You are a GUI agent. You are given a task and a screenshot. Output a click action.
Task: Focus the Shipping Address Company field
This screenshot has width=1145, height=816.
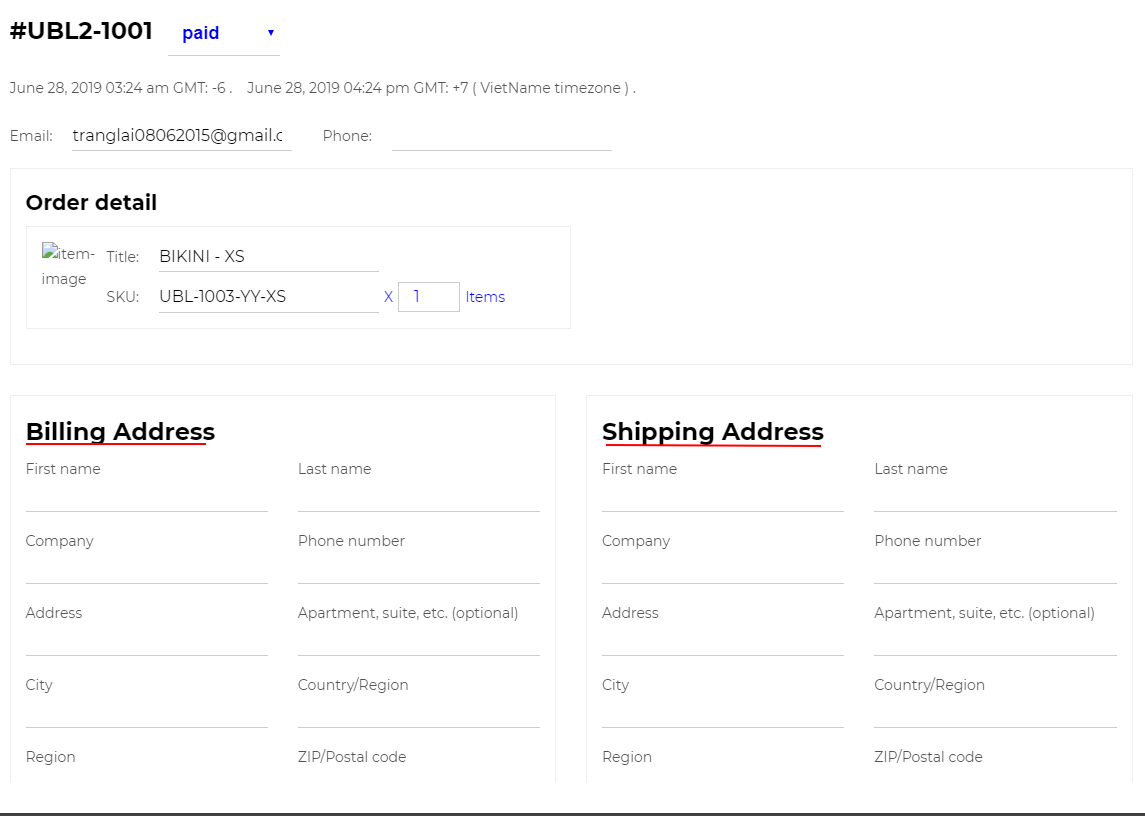722,568
